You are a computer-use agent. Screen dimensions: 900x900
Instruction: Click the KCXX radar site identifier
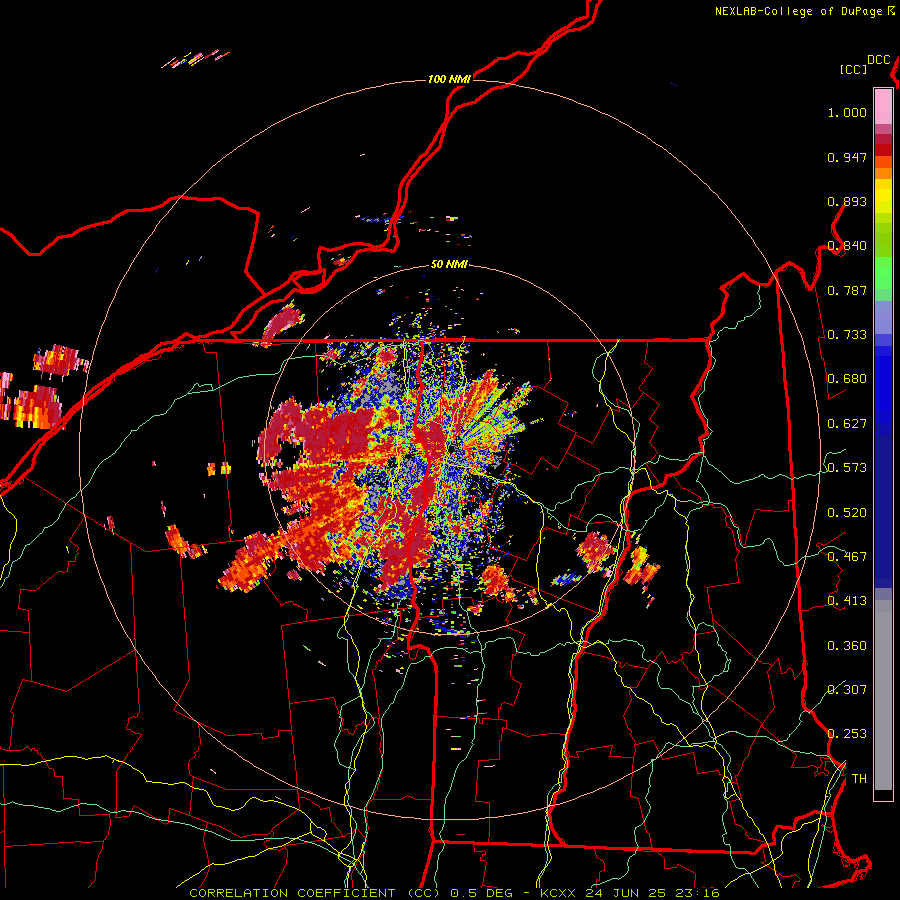pos(557,893)
